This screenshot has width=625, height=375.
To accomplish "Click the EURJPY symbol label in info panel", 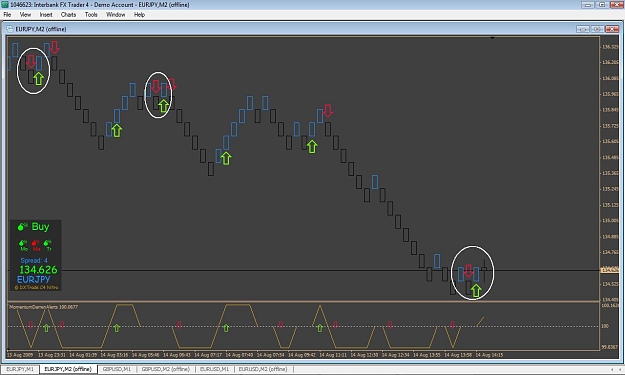I will point(33,279).
